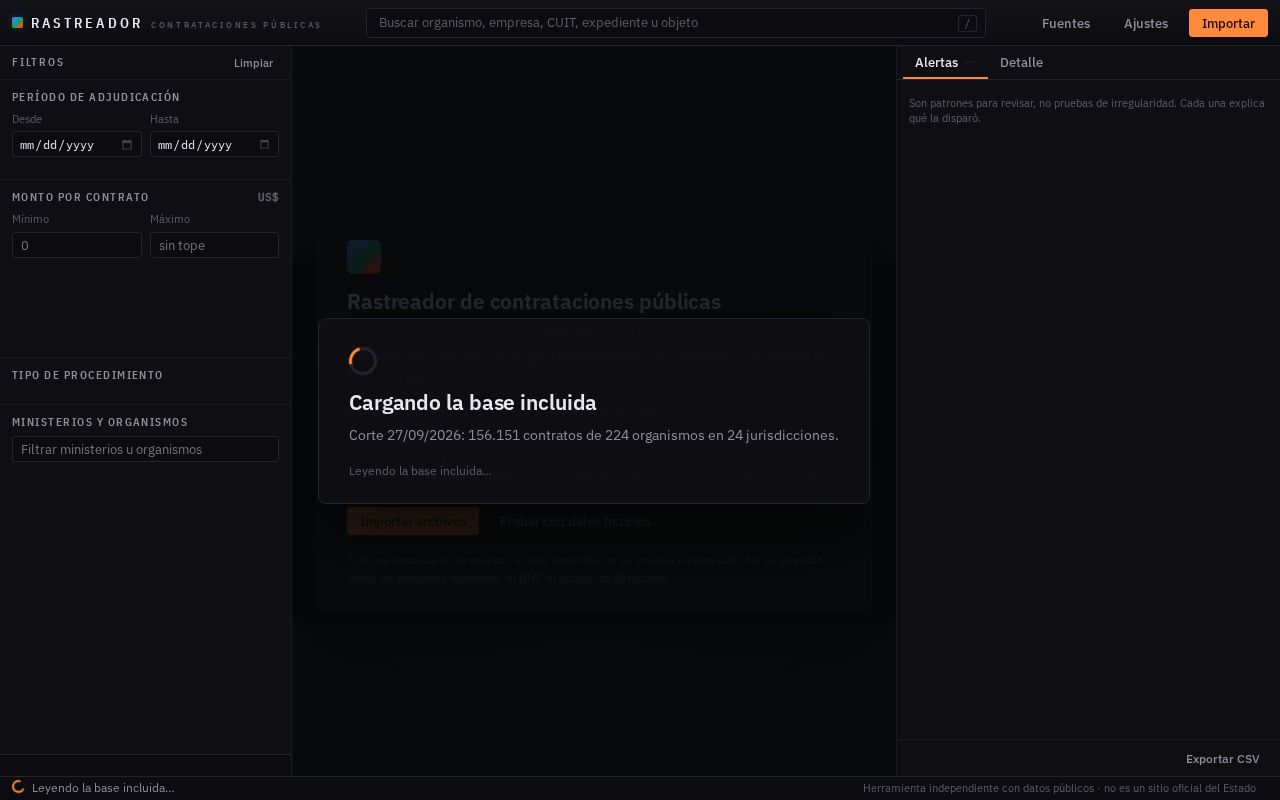Click the 'Corte 27/09/2026' summary line
Image resolution: width=1280 pixels, height=800 pixels.
pos(593,435)
